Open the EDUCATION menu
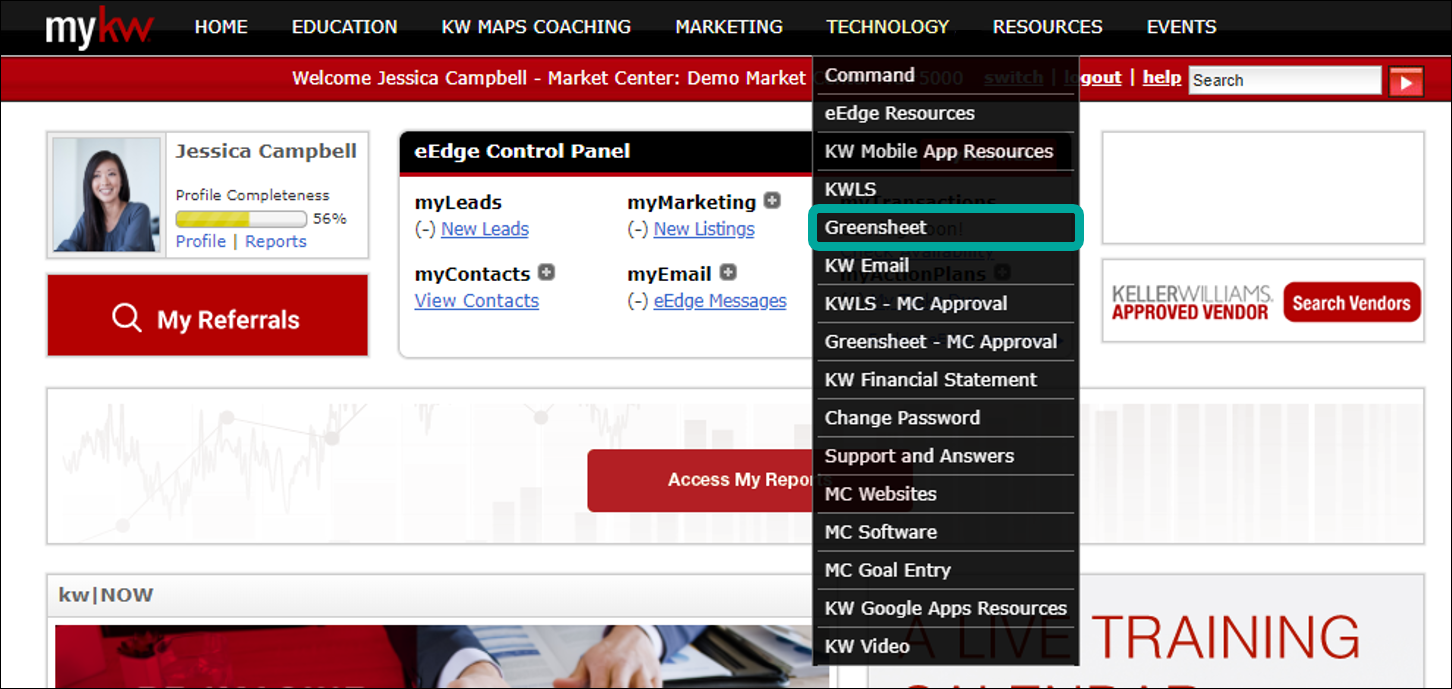This screenshot has width=1452, height=689. pos(344,27)
